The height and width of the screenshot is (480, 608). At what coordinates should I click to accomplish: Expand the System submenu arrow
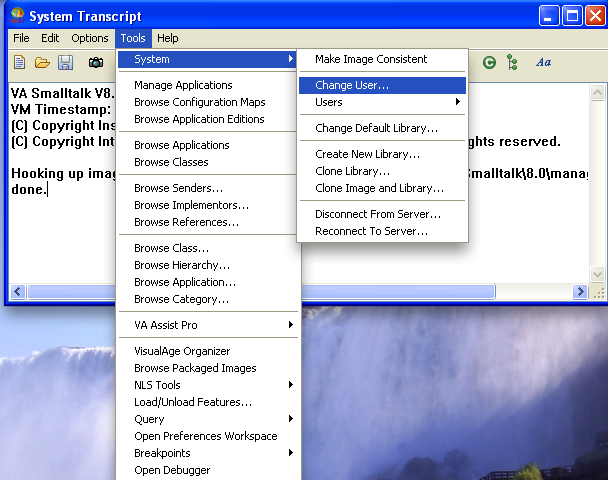(x=291, y=59)
